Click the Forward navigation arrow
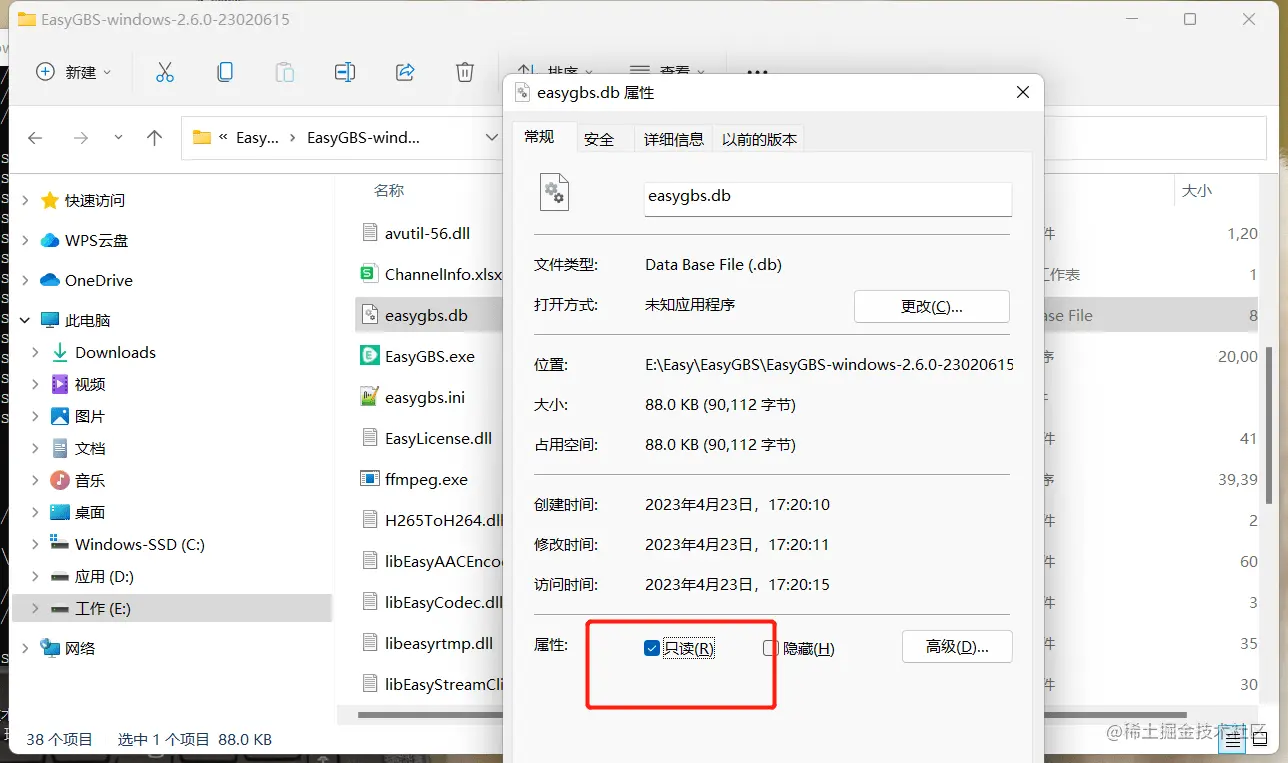This screenshot has width=1288, height=763. click(x=82, y=138)
